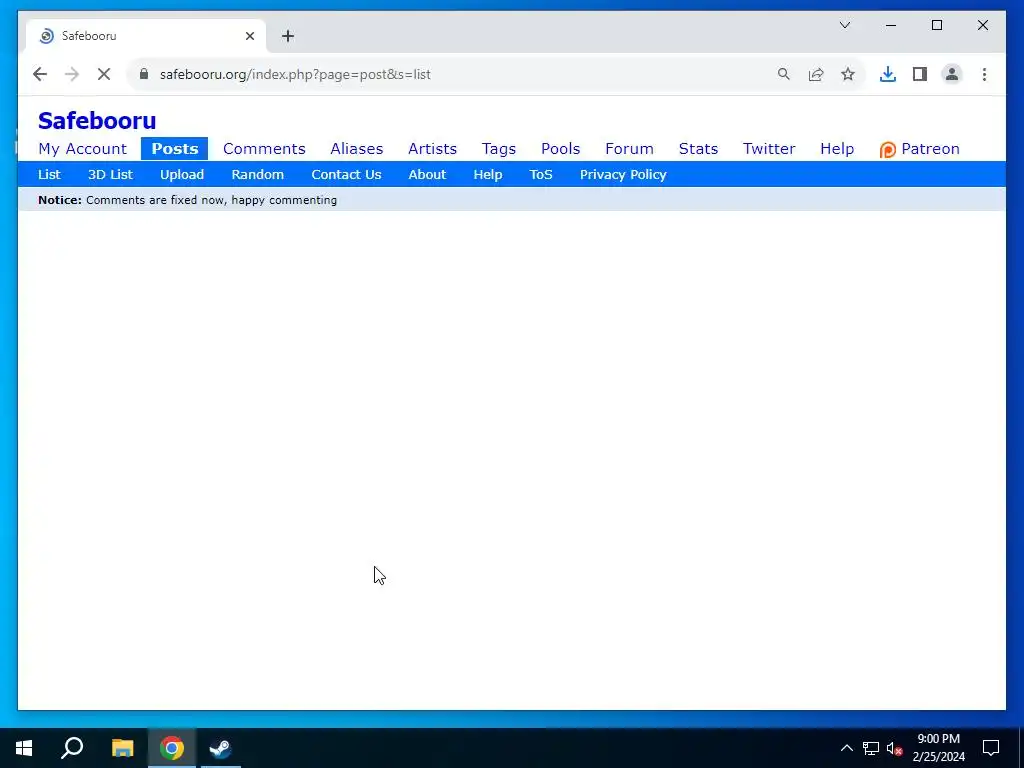Viewport: 1024px width, 768px height.
Task: Share this page using the share icon
Action: point(816,74)
